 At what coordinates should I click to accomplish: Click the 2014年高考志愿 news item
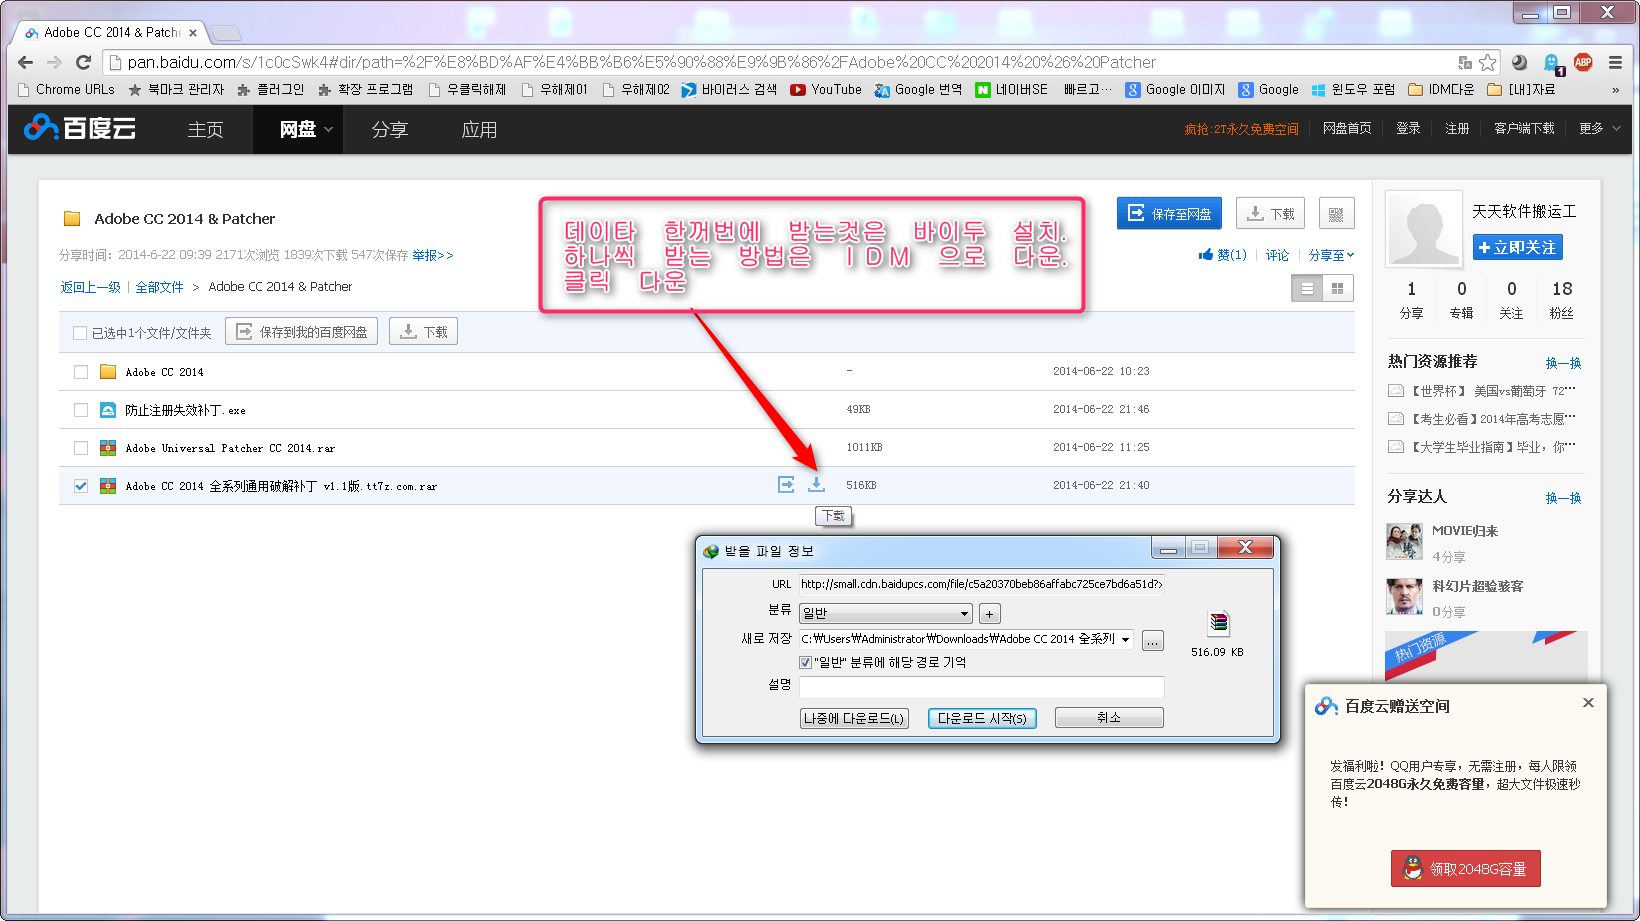click(x=1493, y=419)
